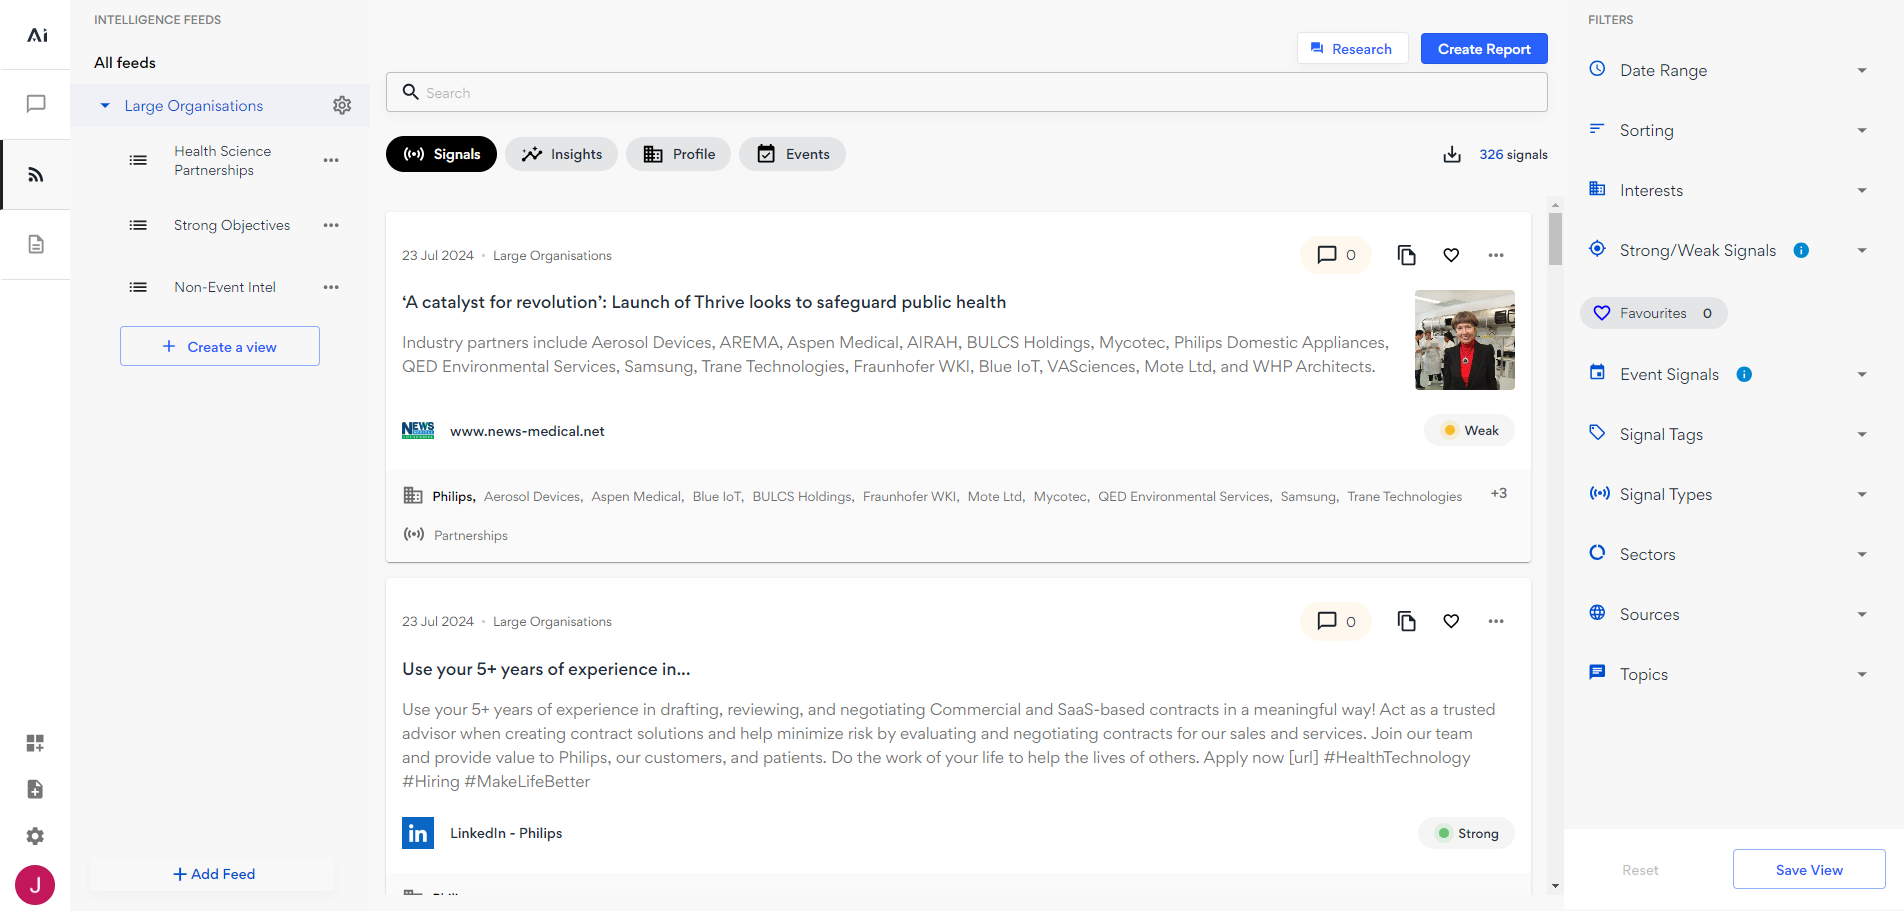This screenshot has width=1904, height=911.
Task: Copy the first signal using copy icon
Action: click(x=1406, y=255)
